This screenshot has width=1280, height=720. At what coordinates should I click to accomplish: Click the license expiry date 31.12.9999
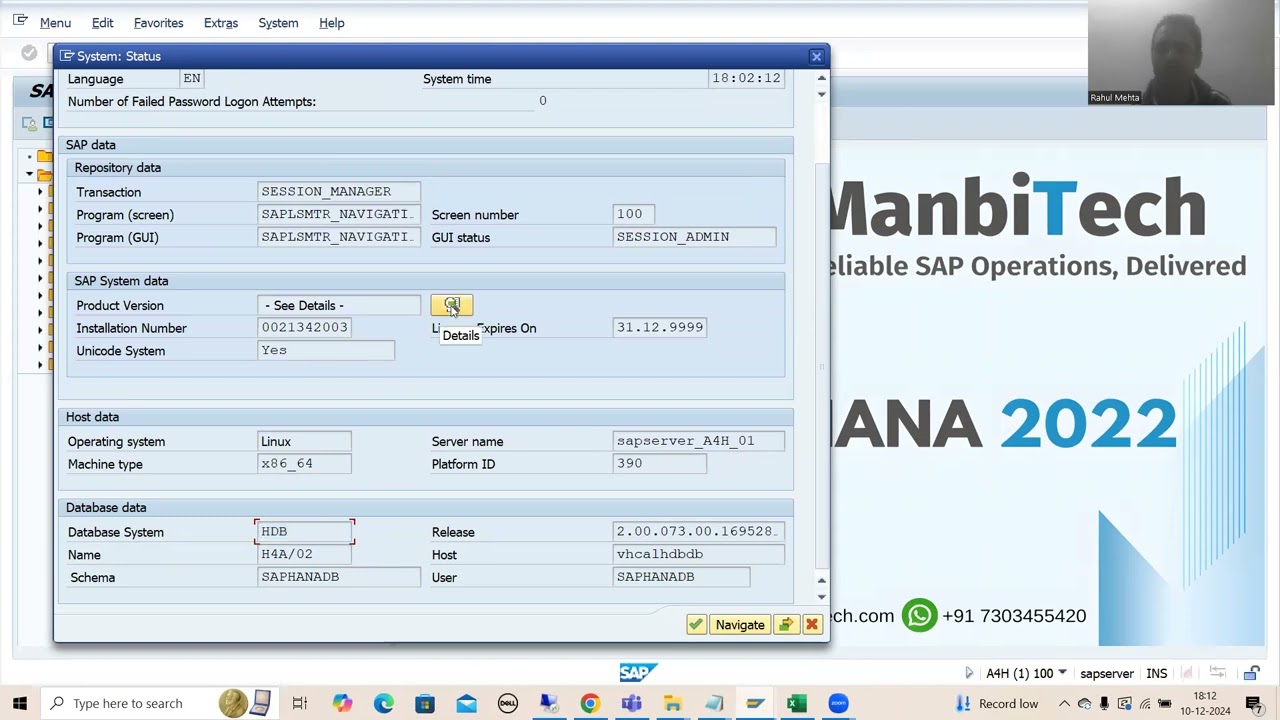pos(660,328)
